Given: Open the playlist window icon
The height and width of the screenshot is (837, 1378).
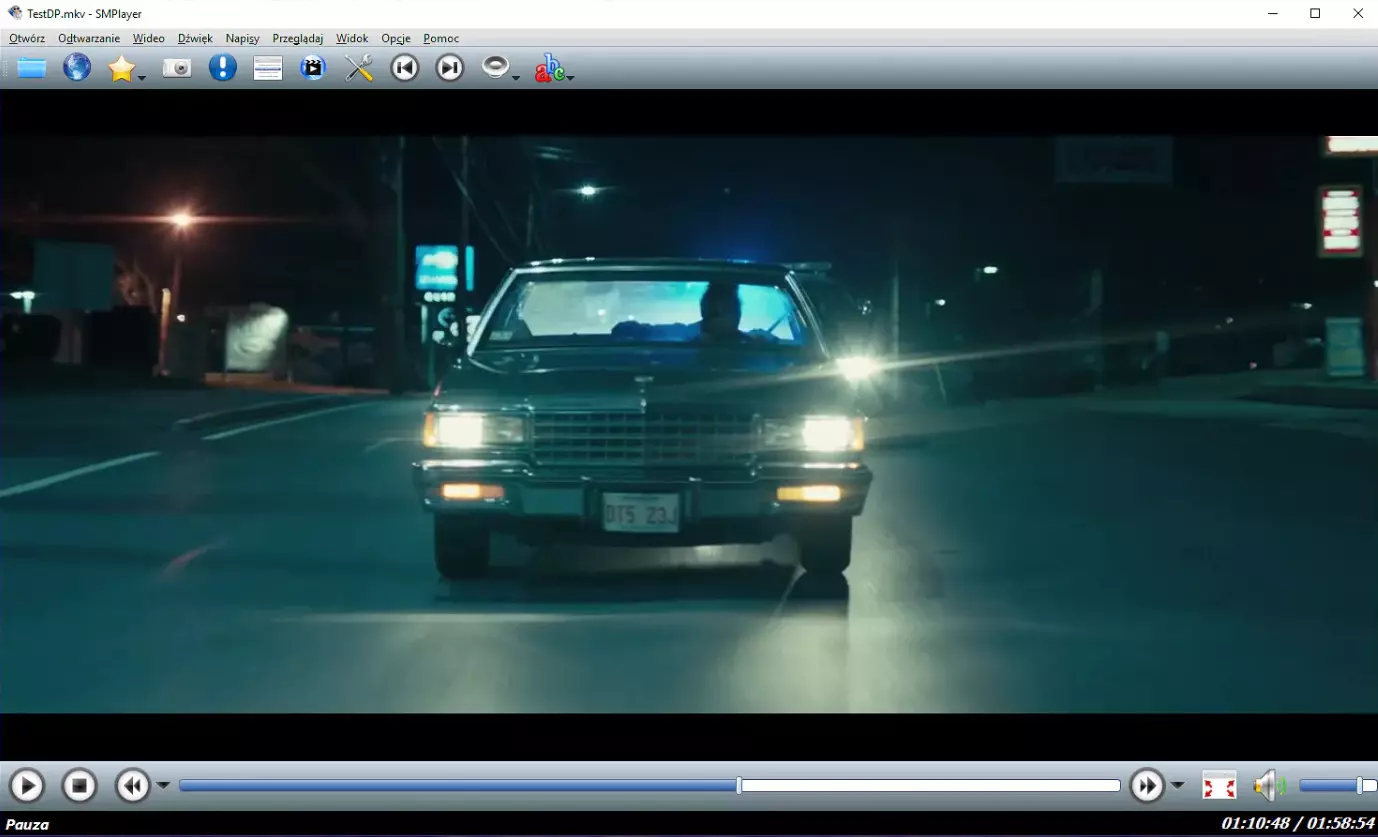Looking at the screenshot, I should pyautogui.click(x=268, y=68).
